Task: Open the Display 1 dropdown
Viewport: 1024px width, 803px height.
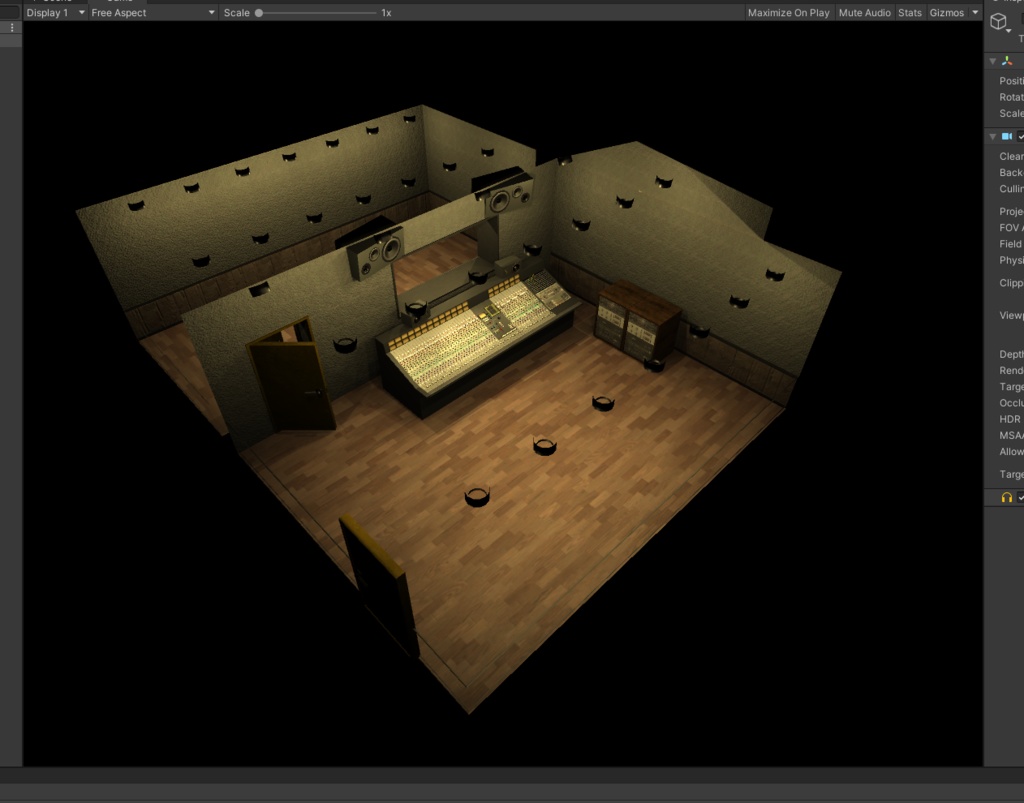Action: 56,12
